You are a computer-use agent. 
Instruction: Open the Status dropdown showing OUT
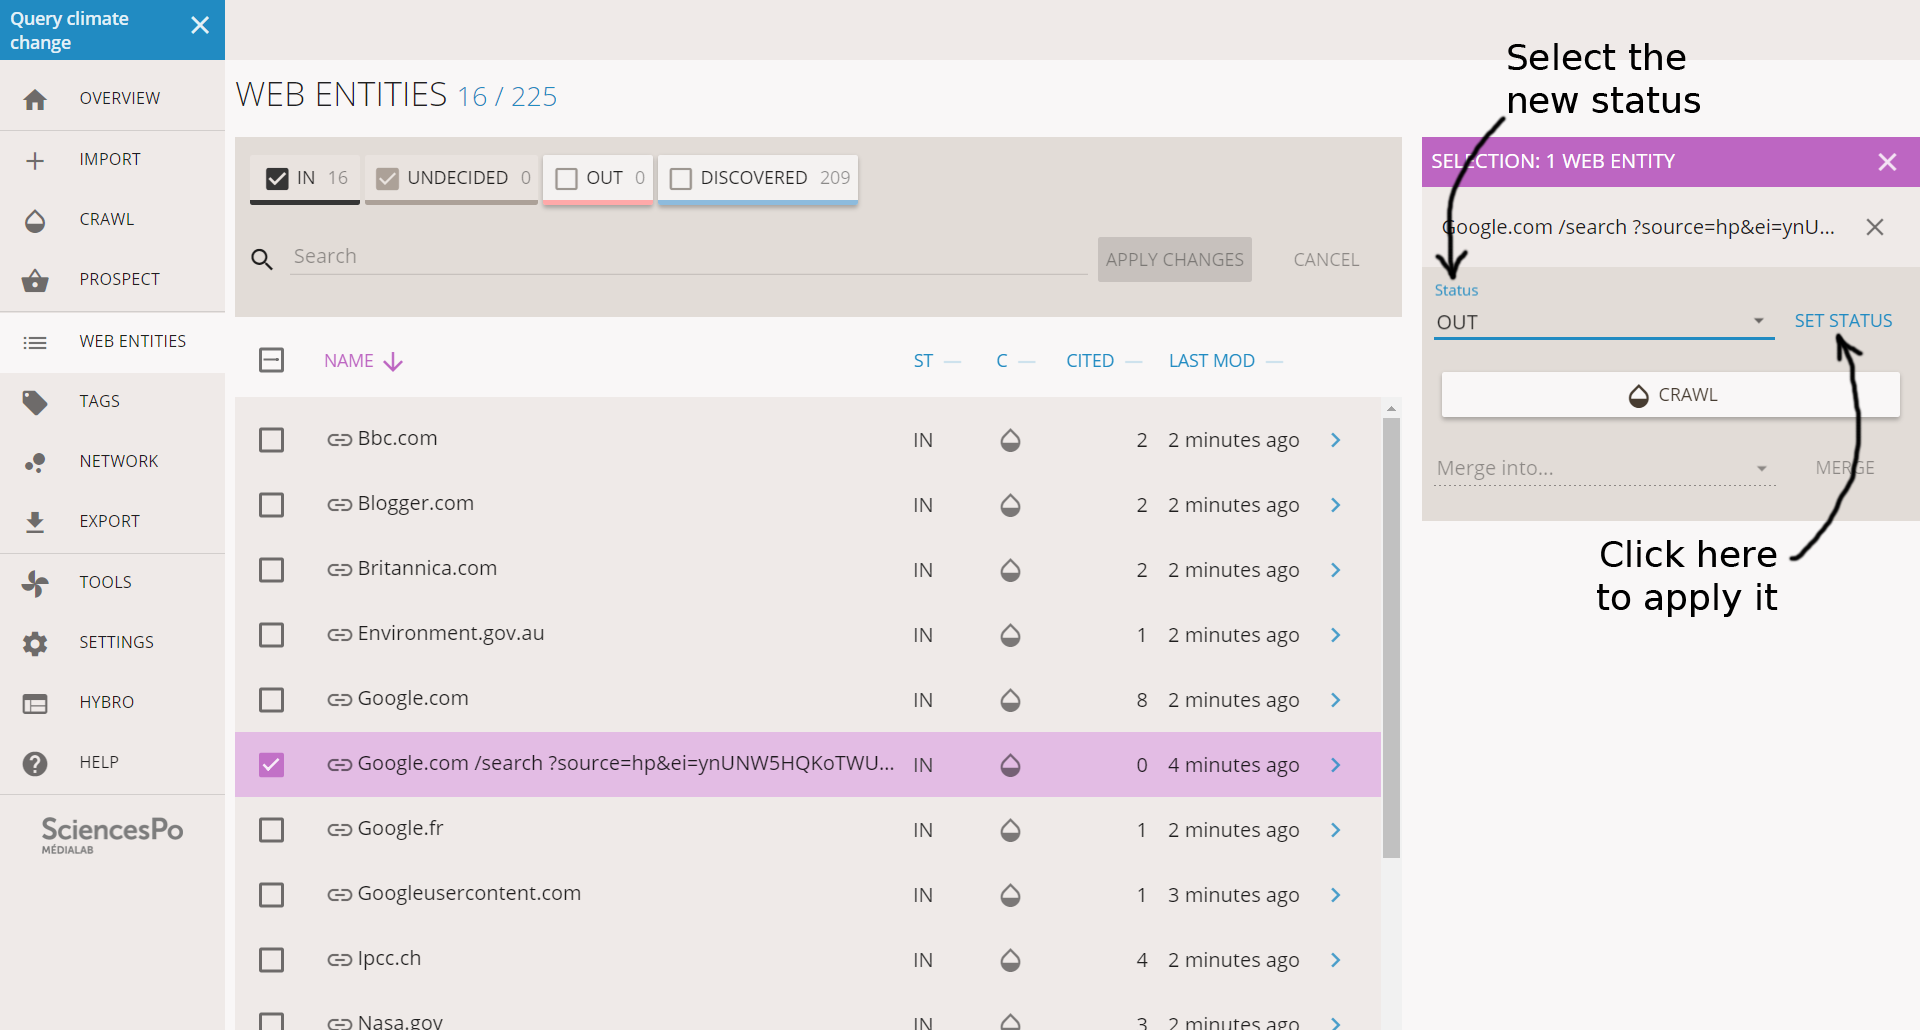tap(1603, 322)
